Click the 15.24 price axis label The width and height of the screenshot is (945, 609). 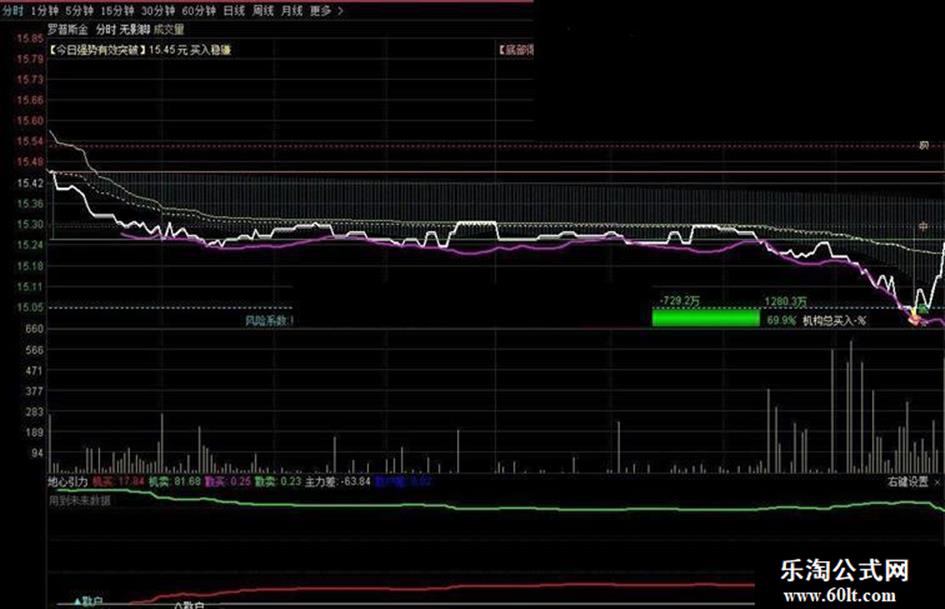[30, 245]
